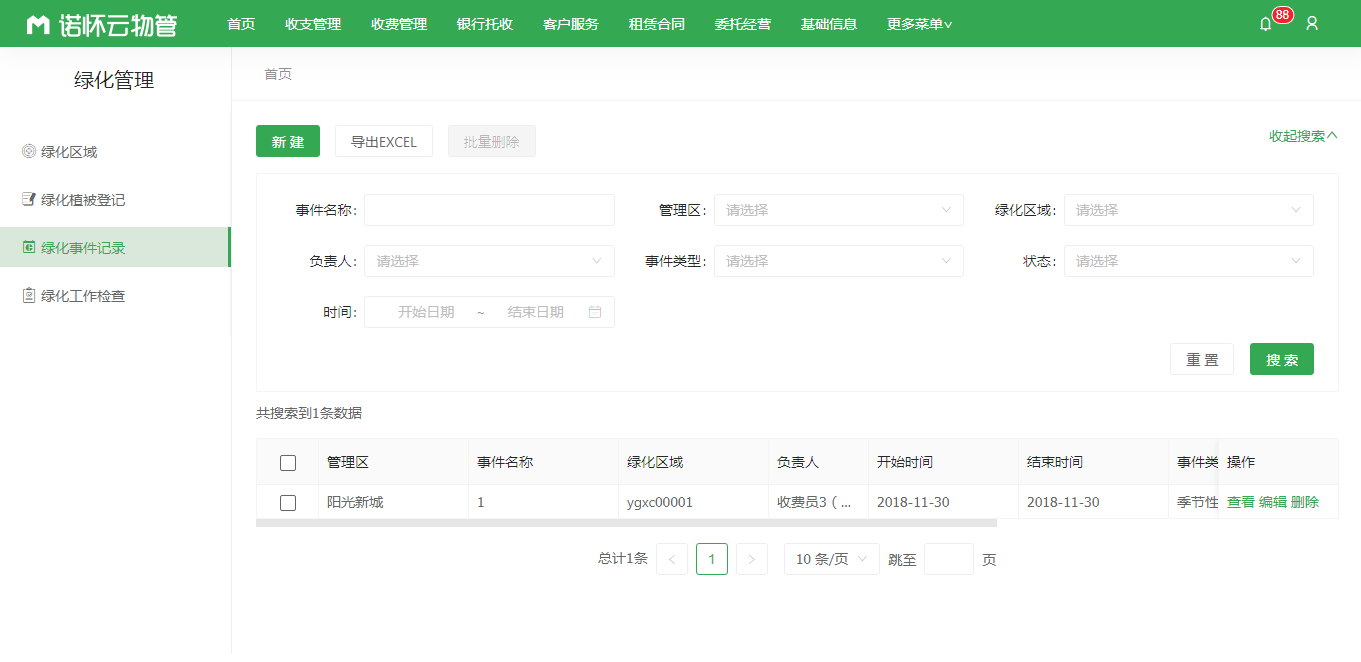Toggle the select-all checkbox in table header
This screenshot has width=1361, height=662.
pos(288,463)
